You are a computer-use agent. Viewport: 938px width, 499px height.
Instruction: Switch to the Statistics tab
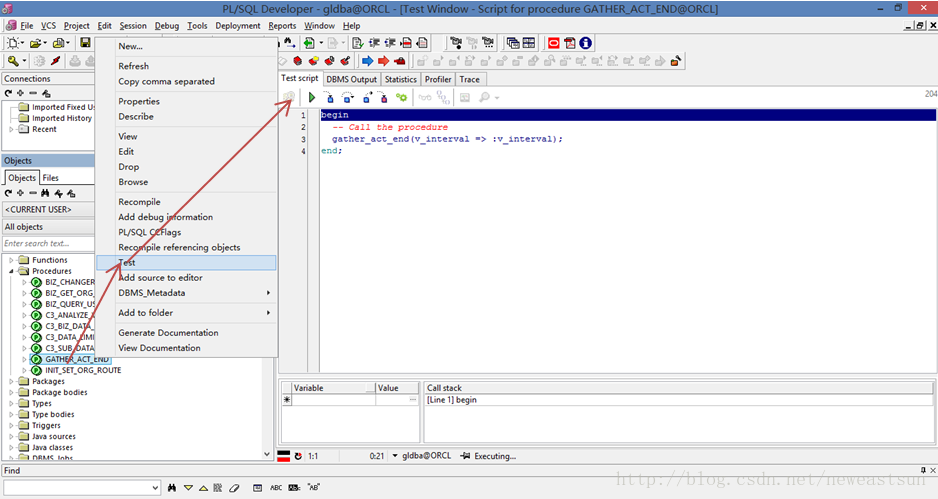(400, 80)
